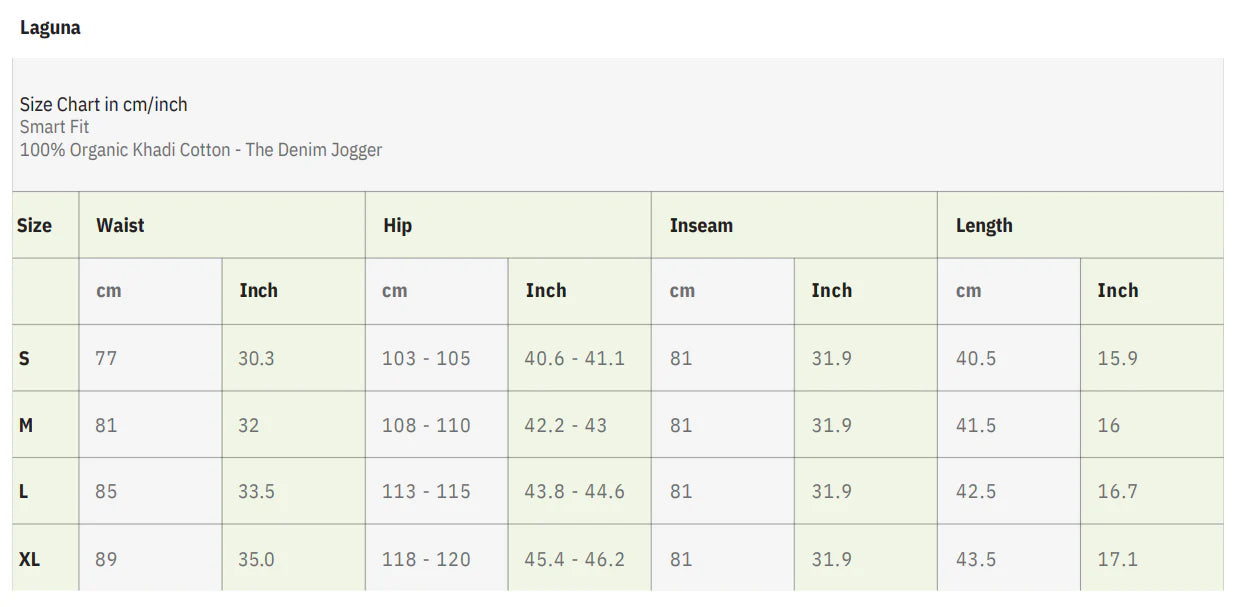This screenshot has height=607, width=1243.
Task: Click the Organic Khadi Cotton description line
Action: (x=201, y=150)
